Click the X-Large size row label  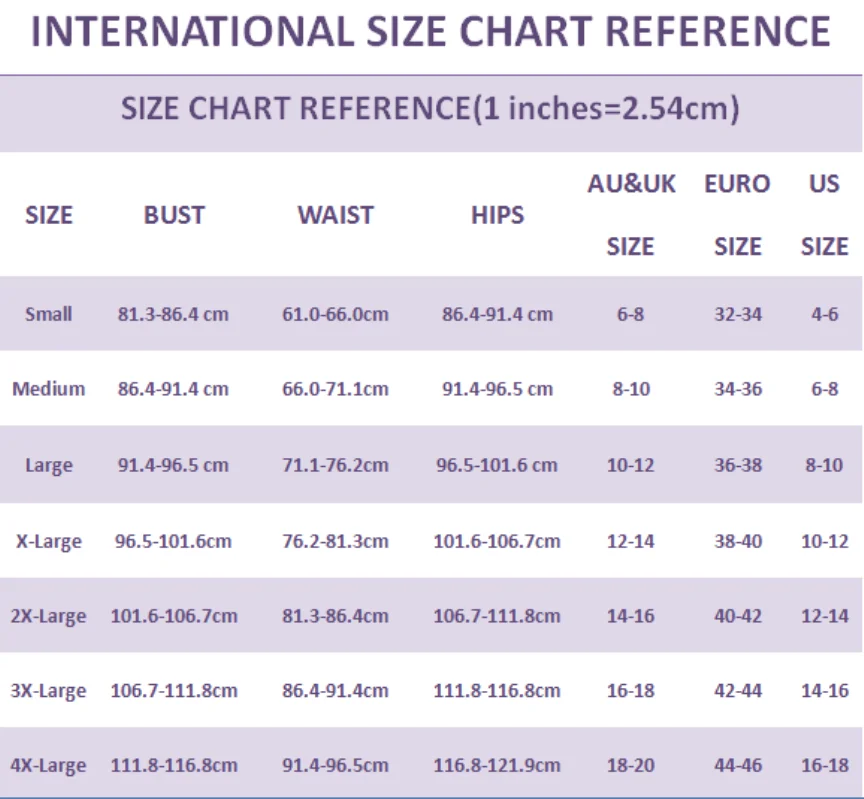49,541
